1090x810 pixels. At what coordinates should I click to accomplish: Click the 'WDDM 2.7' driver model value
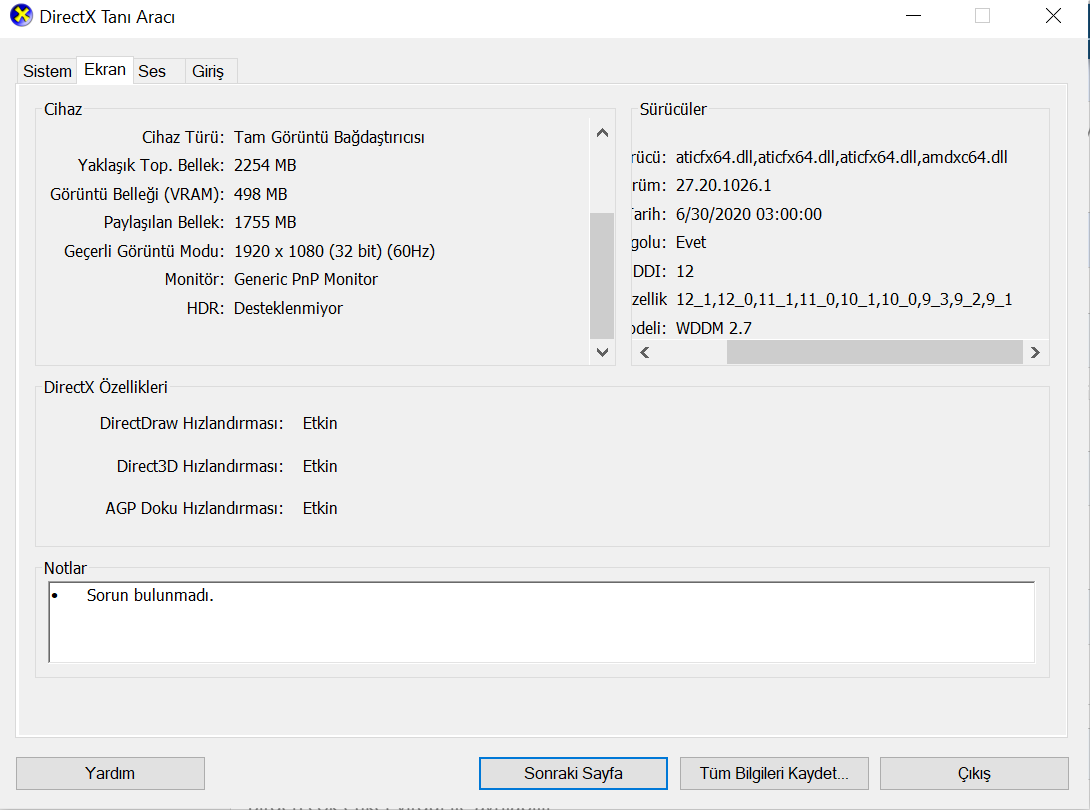point(714,328)
